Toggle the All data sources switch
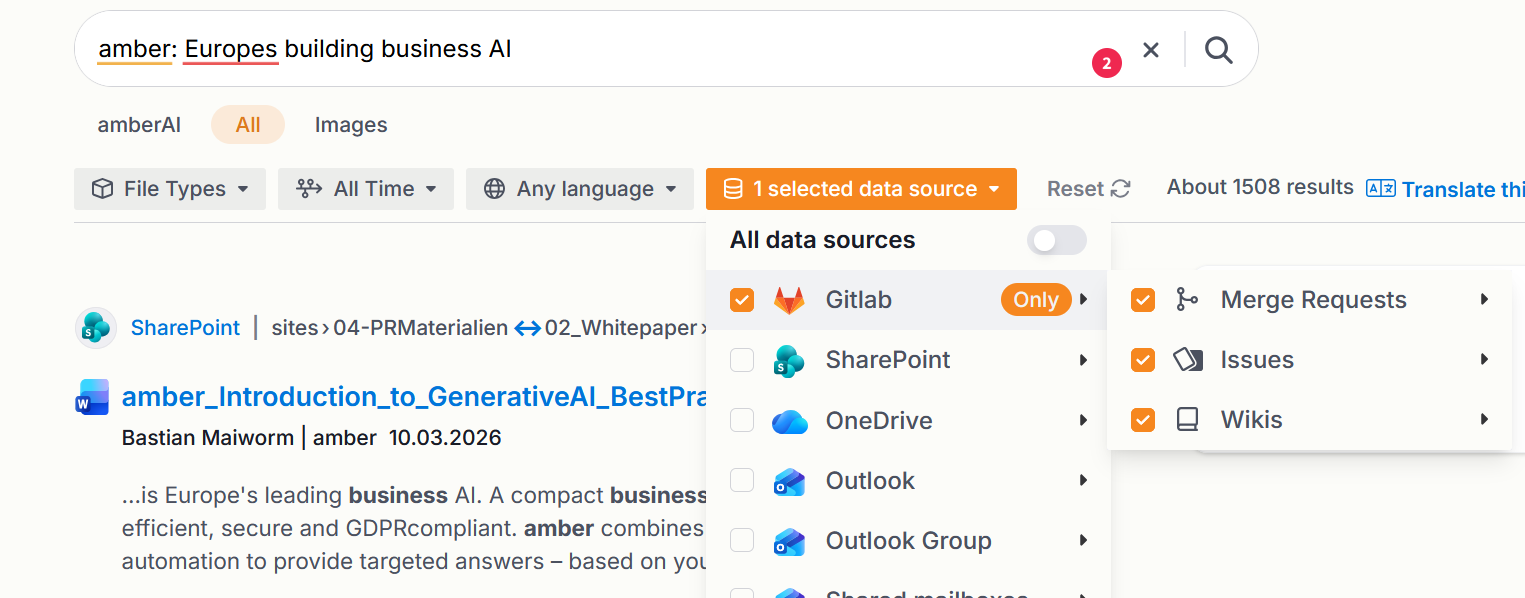 [x=1056, y=240]
